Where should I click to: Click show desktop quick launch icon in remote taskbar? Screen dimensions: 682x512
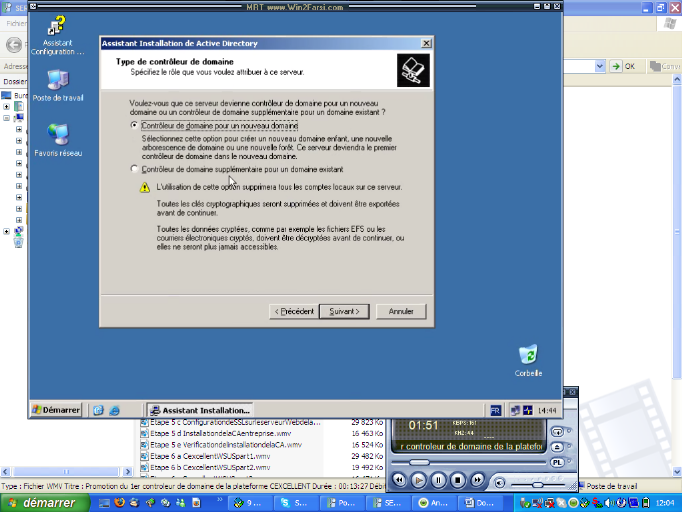(98, 410)
